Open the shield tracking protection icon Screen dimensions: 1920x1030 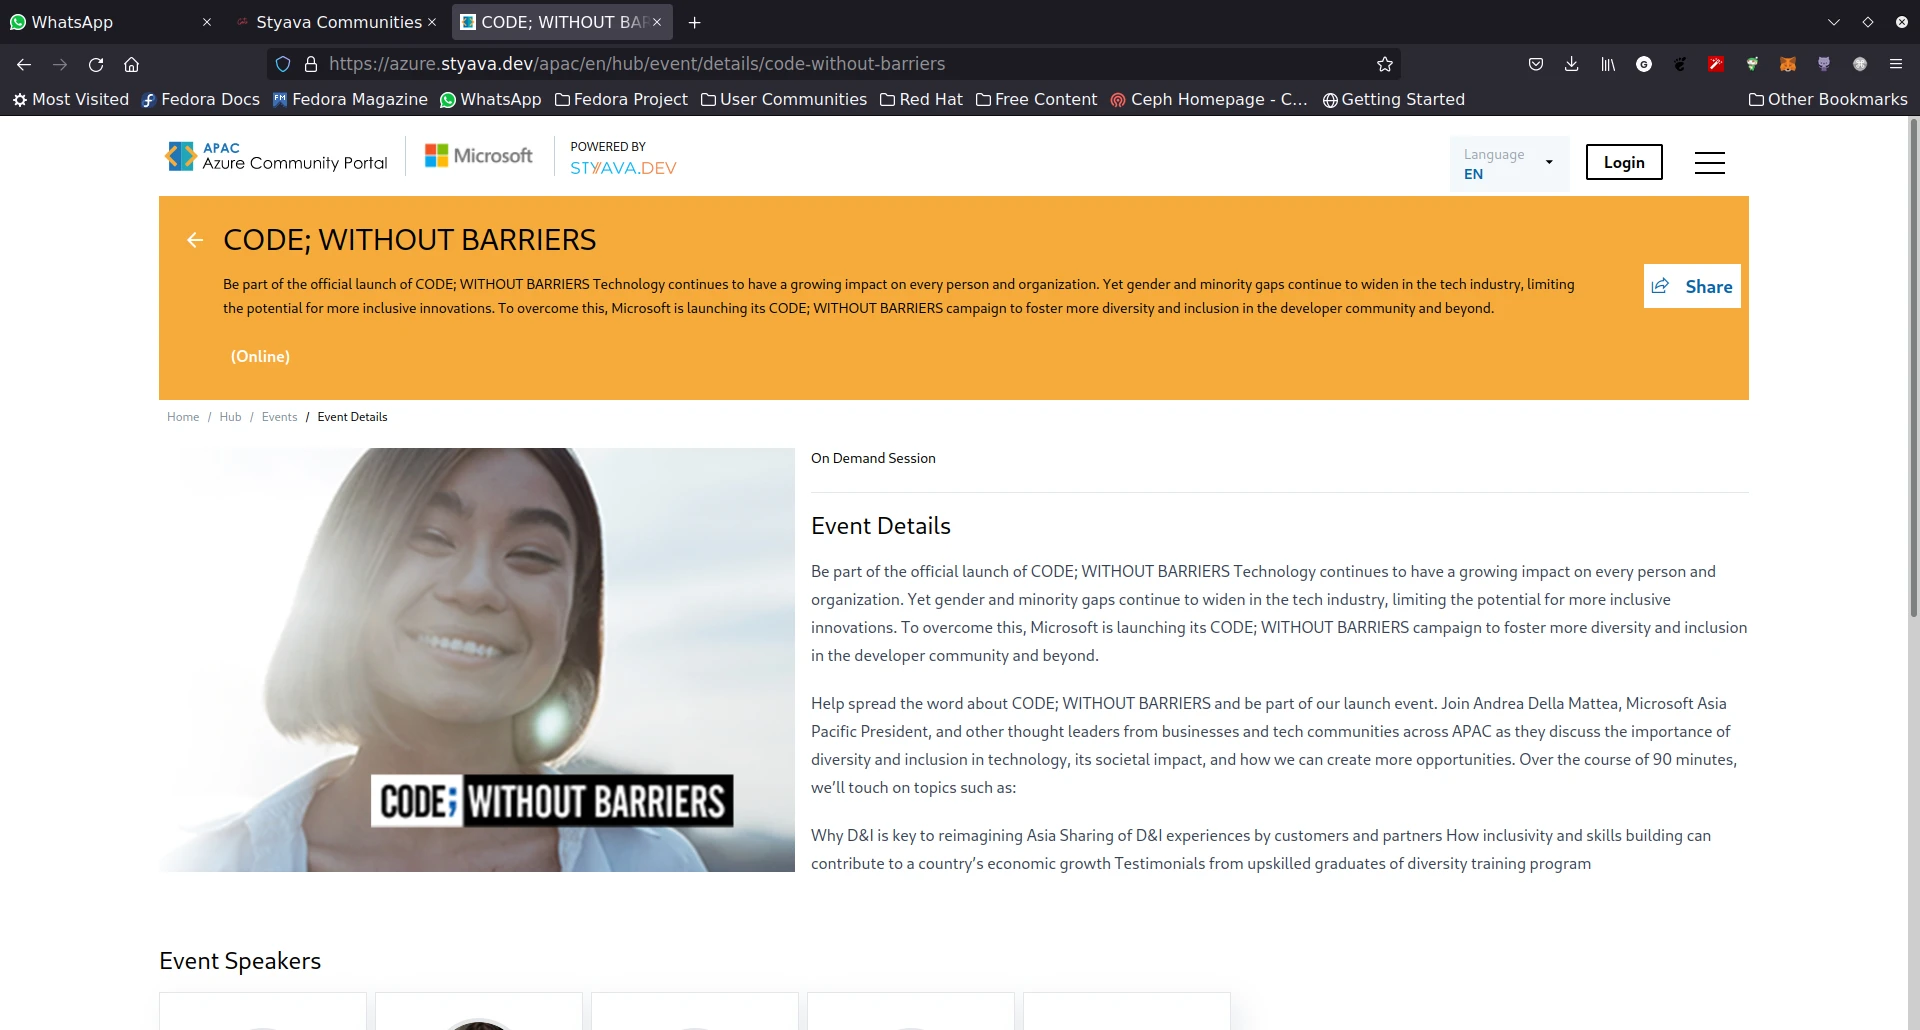[283, 64]
